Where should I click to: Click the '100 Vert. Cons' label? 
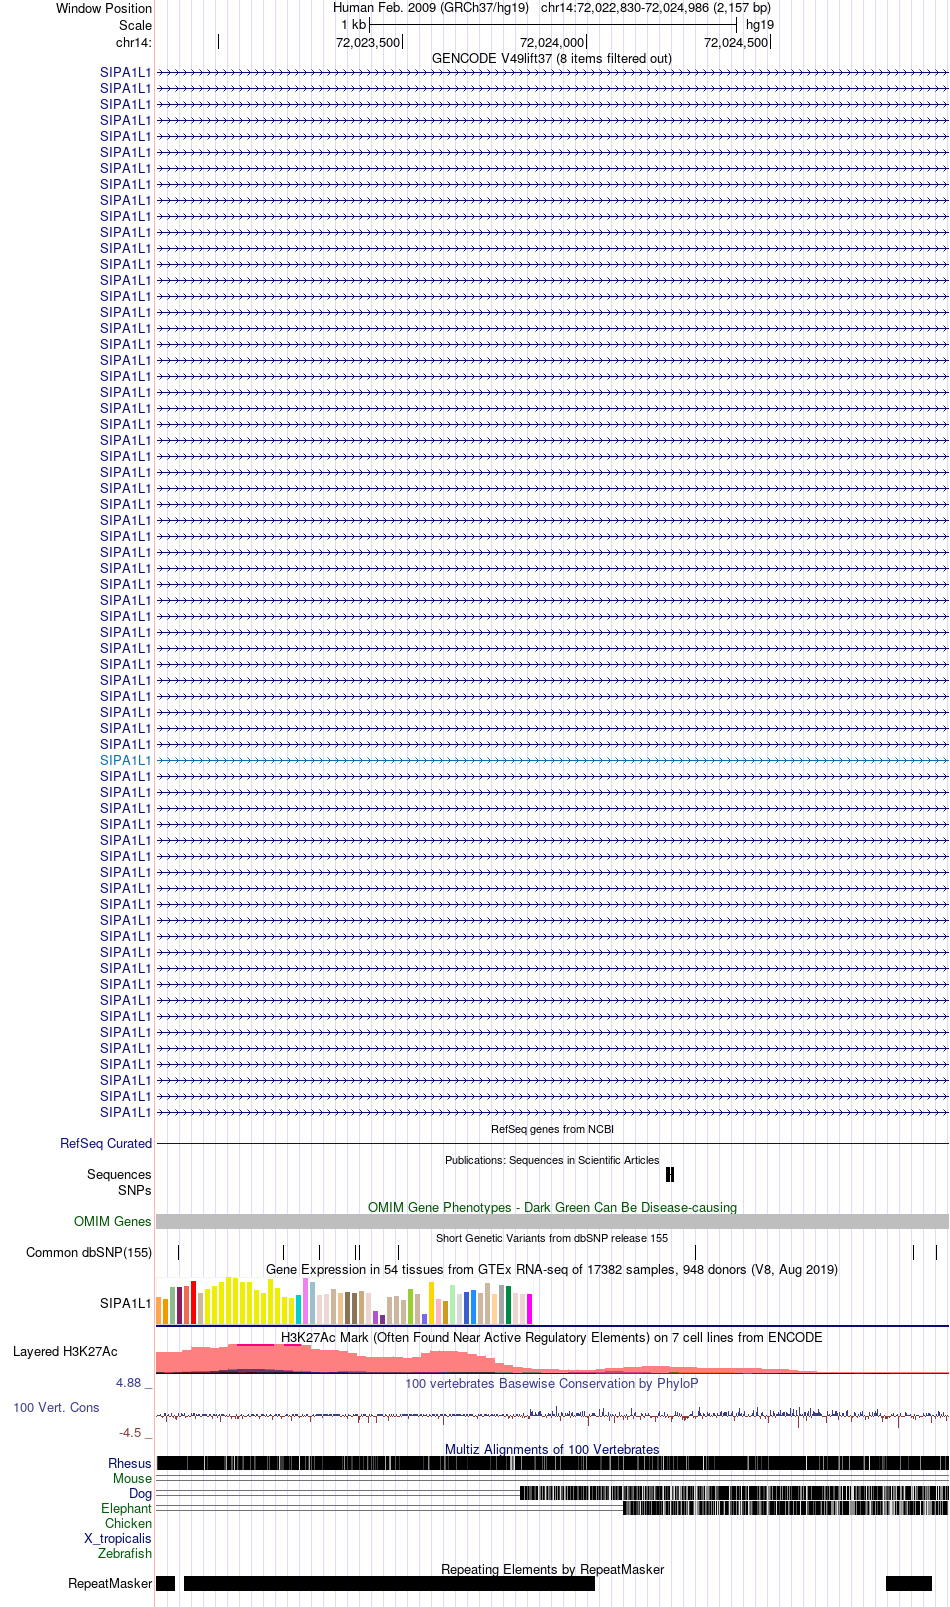click(x=56, y=1407)
